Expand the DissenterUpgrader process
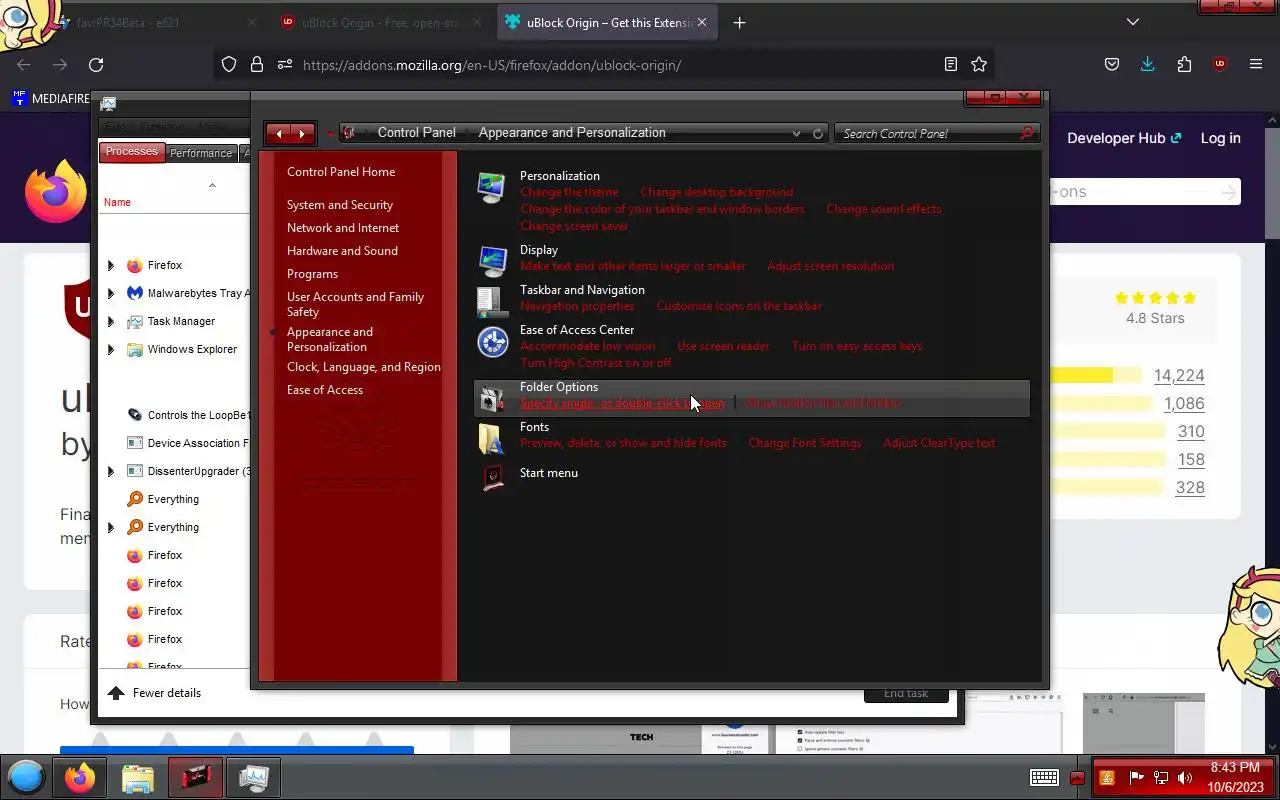This screenshot has height=800, width=1280. pyautogui.click(x=111, y=471)
